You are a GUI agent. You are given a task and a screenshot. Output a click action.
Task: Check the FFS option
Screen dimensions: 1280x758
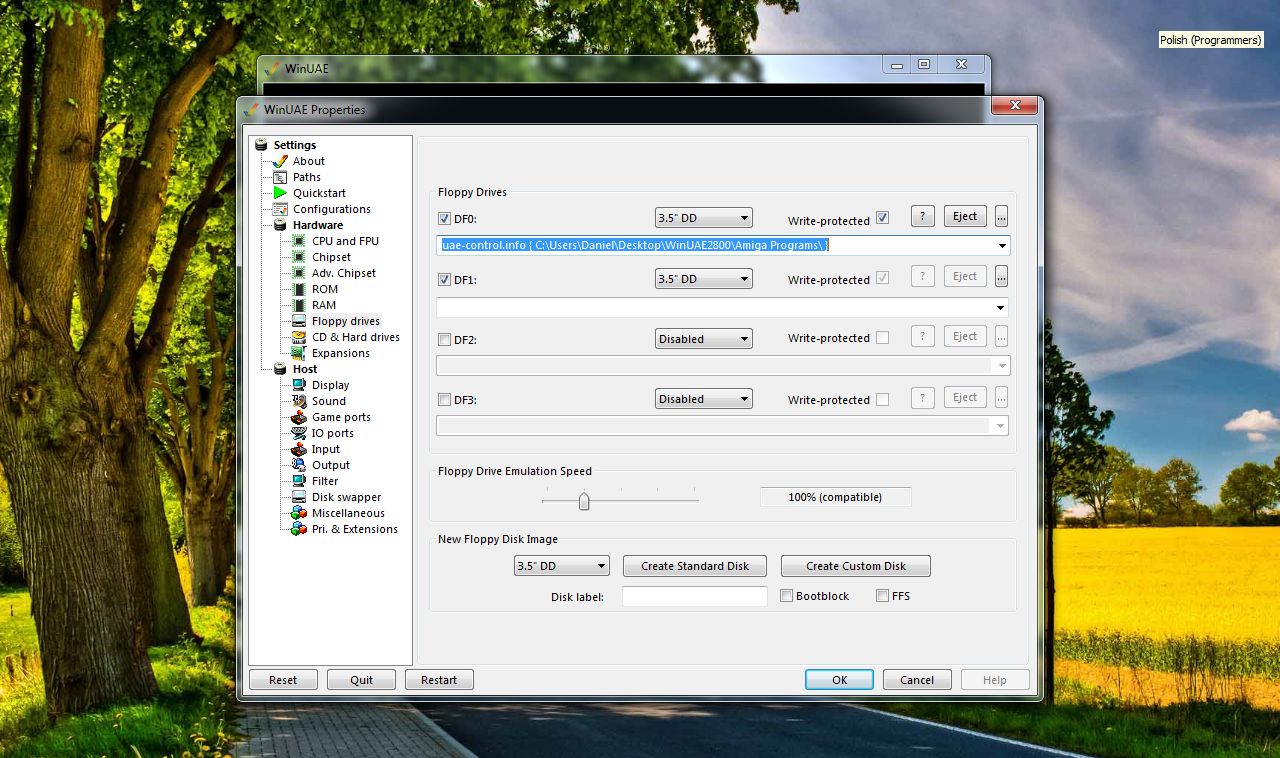(x=882, y=596)
